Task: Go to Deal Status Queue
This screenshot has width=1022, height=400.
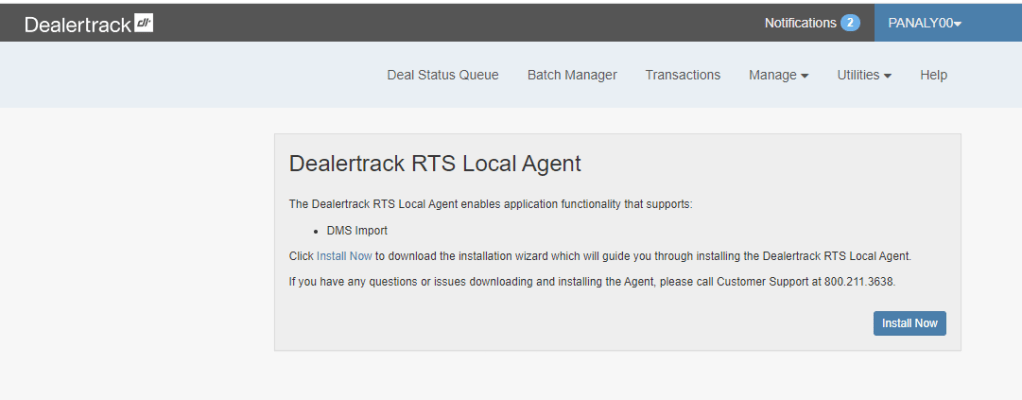Action: (443, 75)
